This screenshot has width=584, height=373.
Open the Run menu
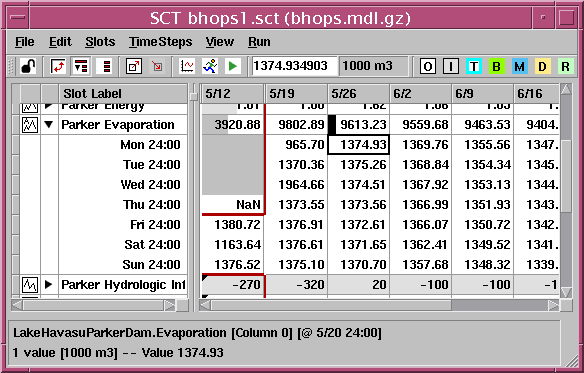[x=259, y=42]
